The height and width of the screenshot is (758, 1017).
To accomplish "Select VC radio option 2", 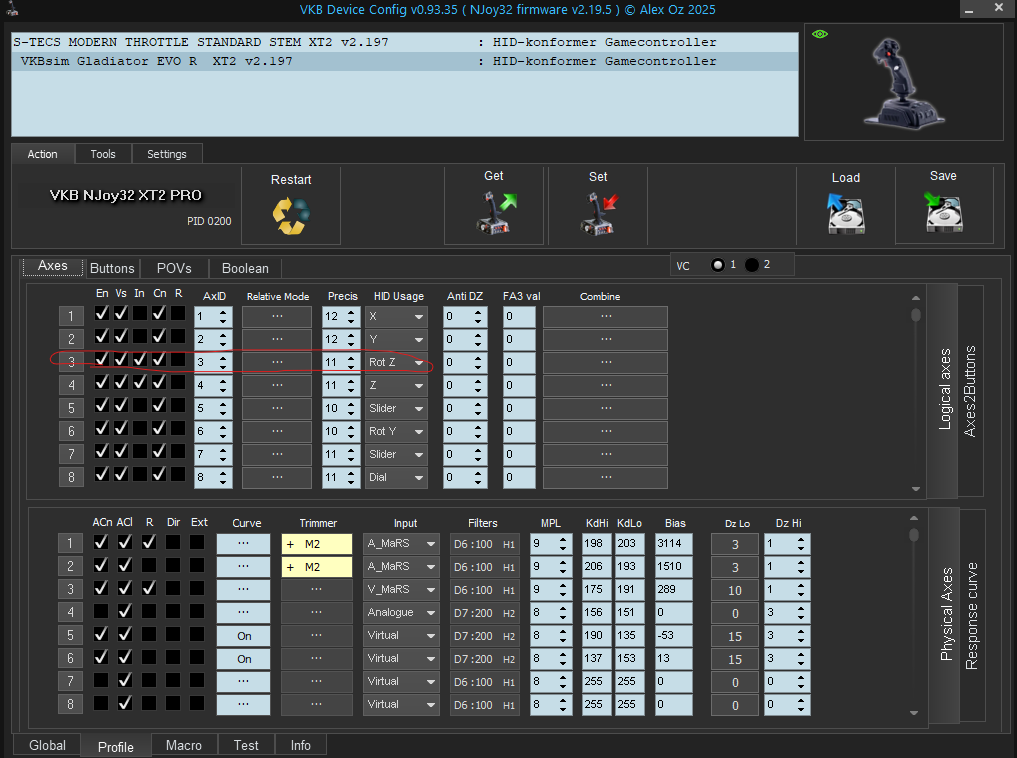I will pos(752,265).
